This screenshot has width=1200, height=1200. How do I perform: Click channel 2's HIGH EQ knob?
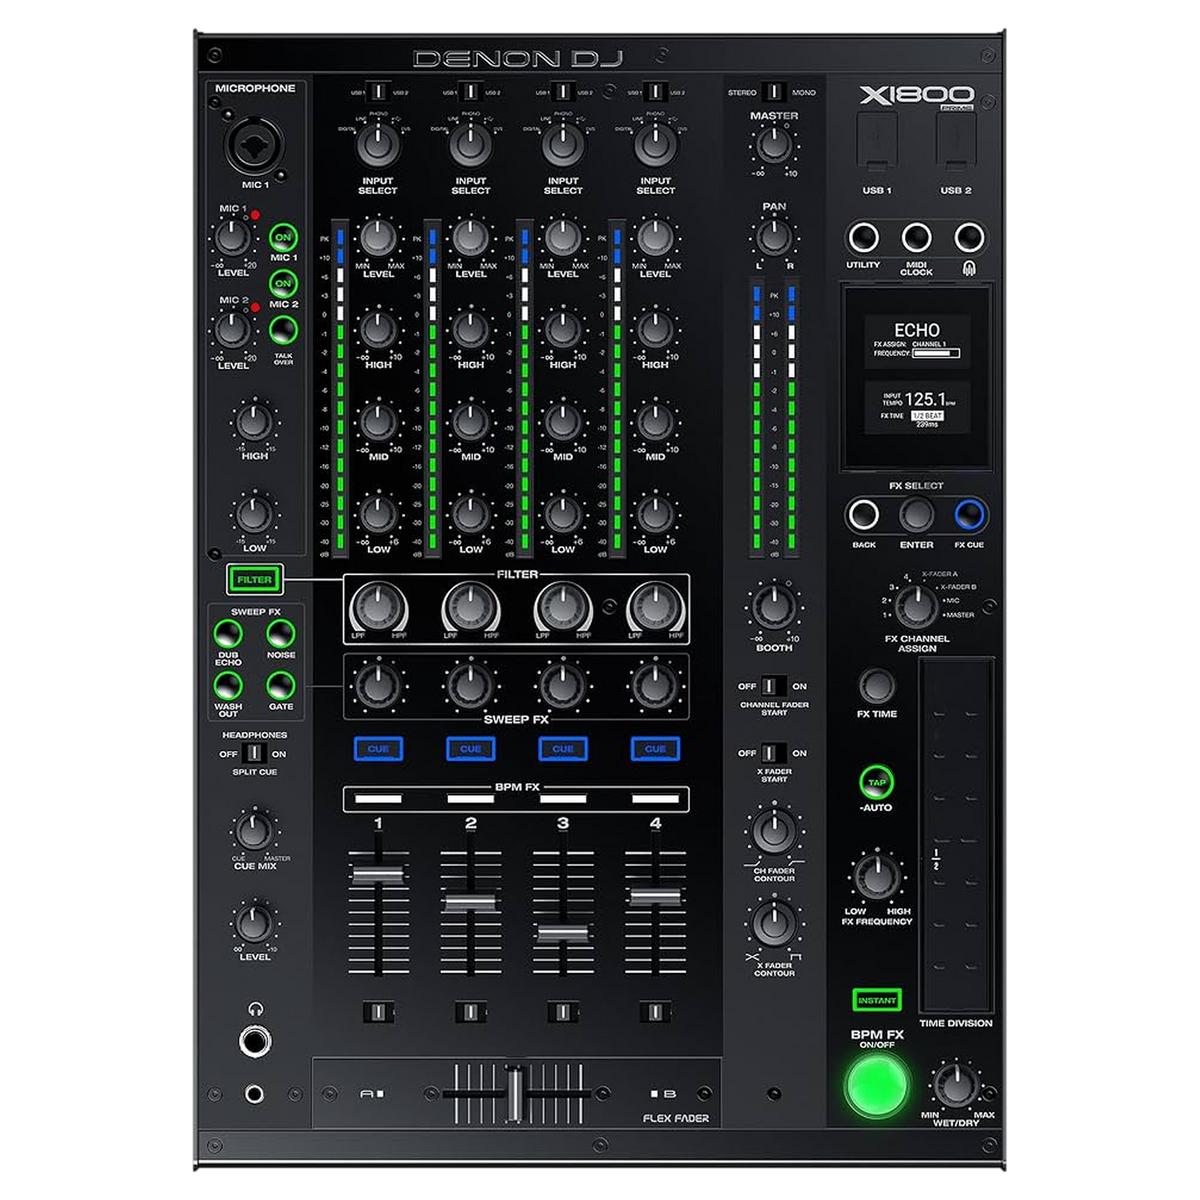470,329
